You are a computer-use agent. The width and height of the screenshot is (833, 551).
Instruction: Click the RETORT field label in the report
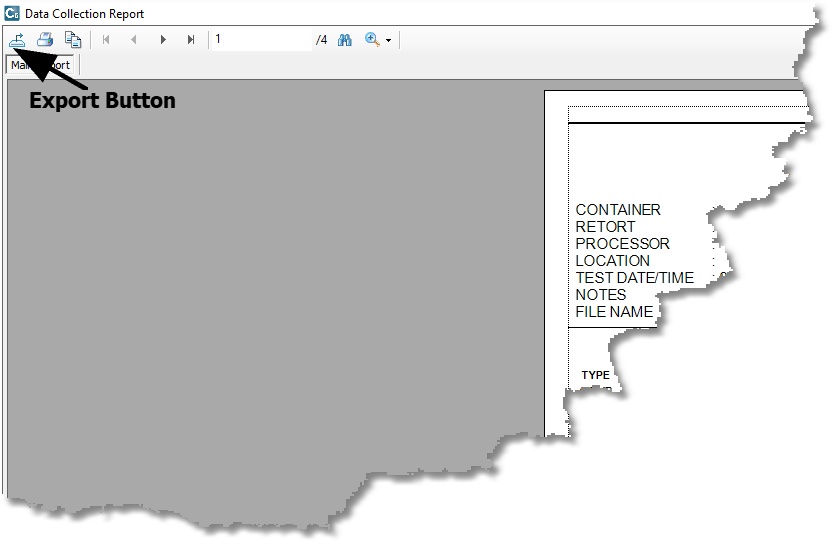605,227
